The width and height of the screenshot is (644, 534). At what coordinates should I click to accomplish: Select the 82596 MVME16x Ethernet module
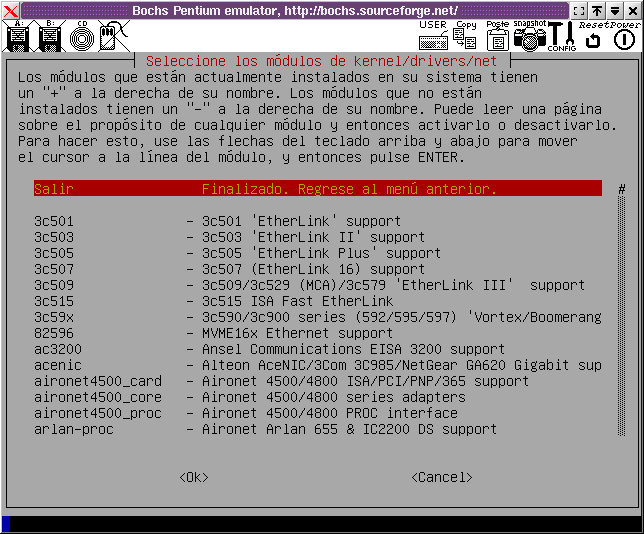[318, 333]
